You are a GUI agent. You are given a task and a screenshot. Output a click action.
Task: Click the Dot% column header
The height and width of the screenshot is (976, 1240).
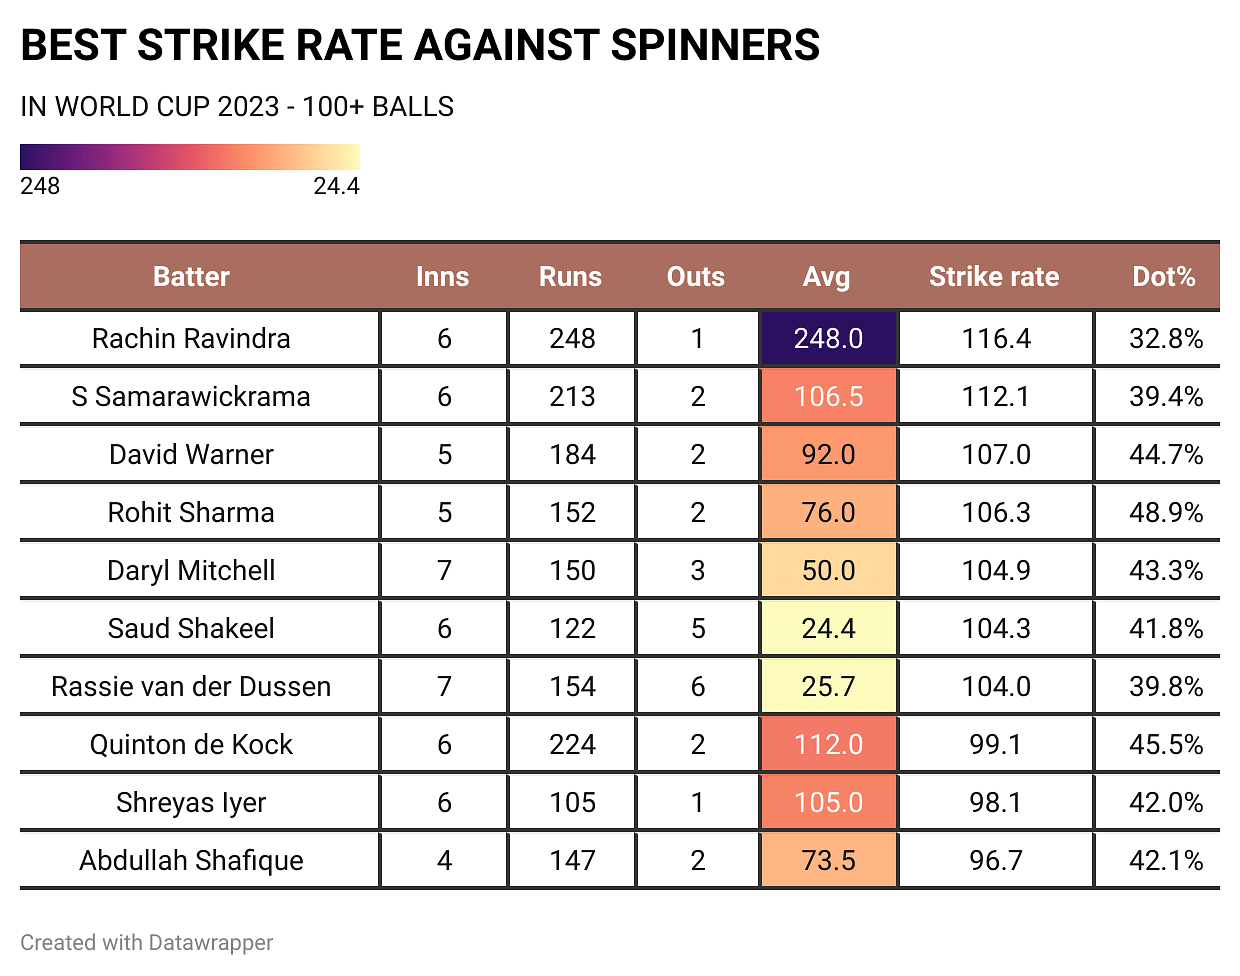point(1163,277)
